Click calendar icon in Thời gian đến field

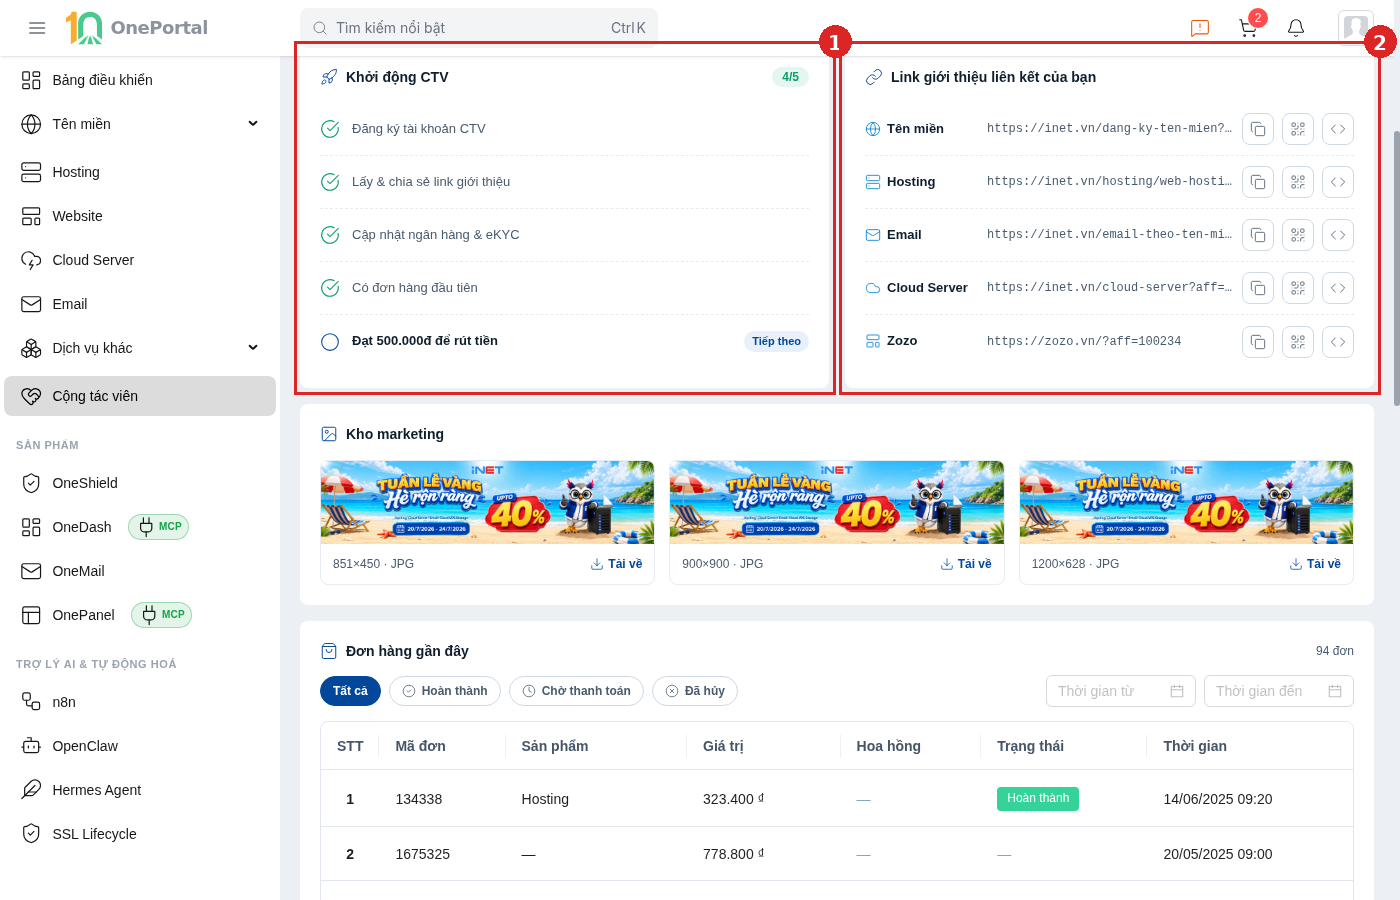click(1335, 691)
